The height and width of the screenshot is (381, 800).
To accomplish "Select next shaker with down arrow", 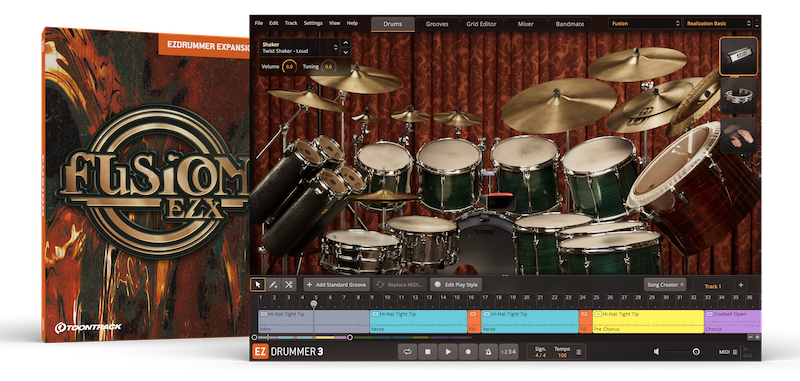I will click(x=345, y=52).
